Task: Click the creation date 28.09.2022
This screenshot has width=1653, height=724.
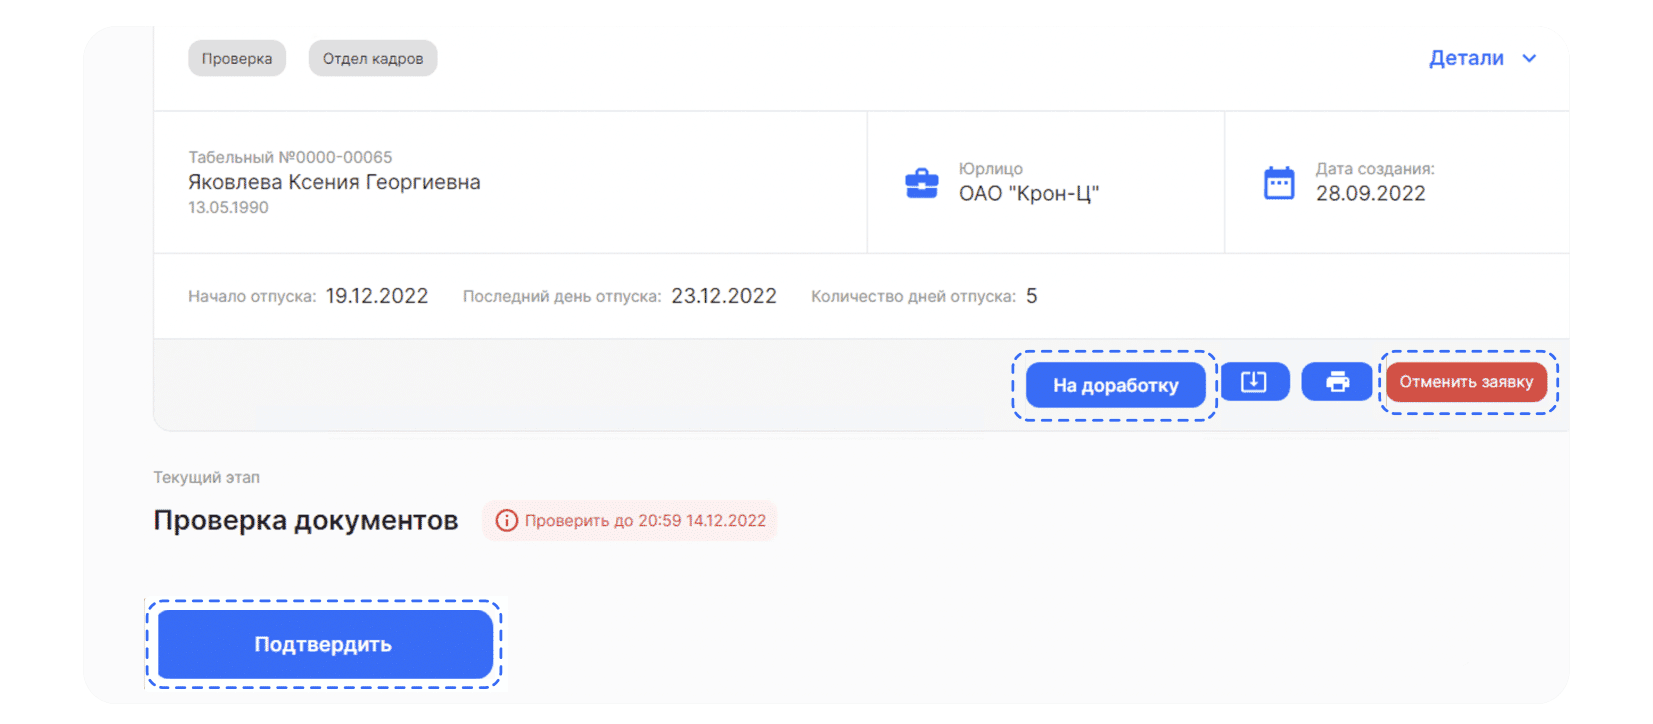Action: pyautogui.click(x=1370, y=194)
